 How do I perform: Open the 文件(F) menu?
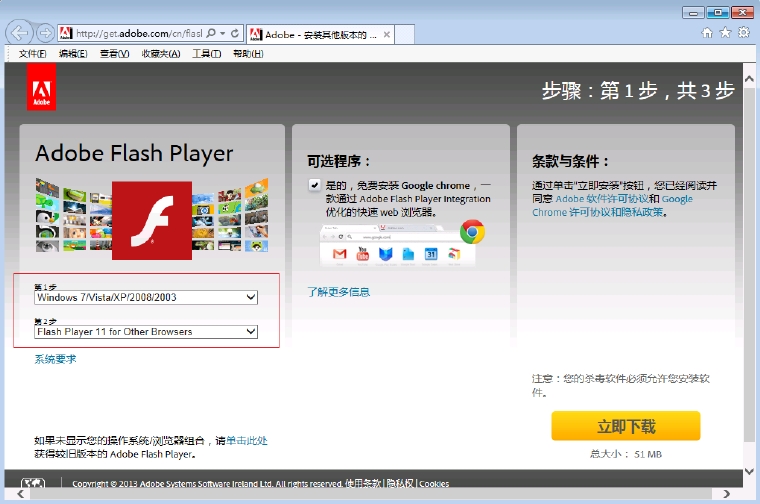point(32,54)
